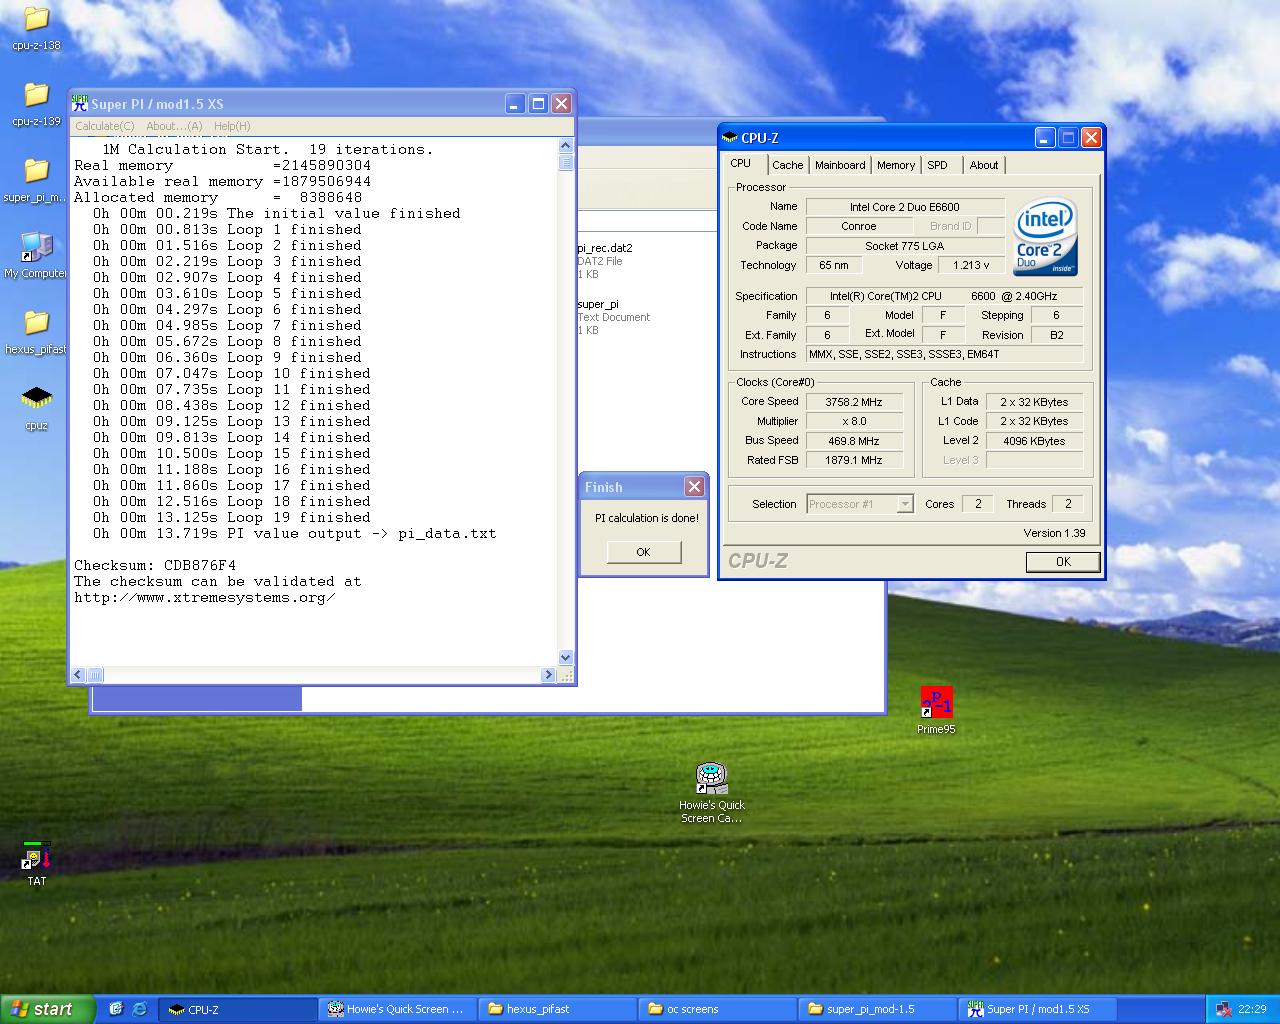This screenshot has height=1024, width=1280.
Task: Open the Calculate(C) menu in Super PI
Action: pyautogui.click(x=104, y=126)
